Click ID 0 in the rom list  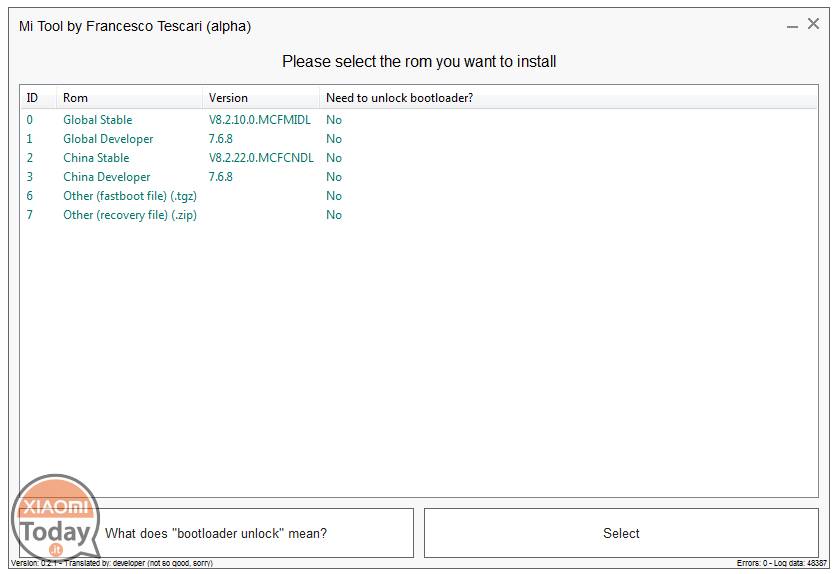(30, 120)
